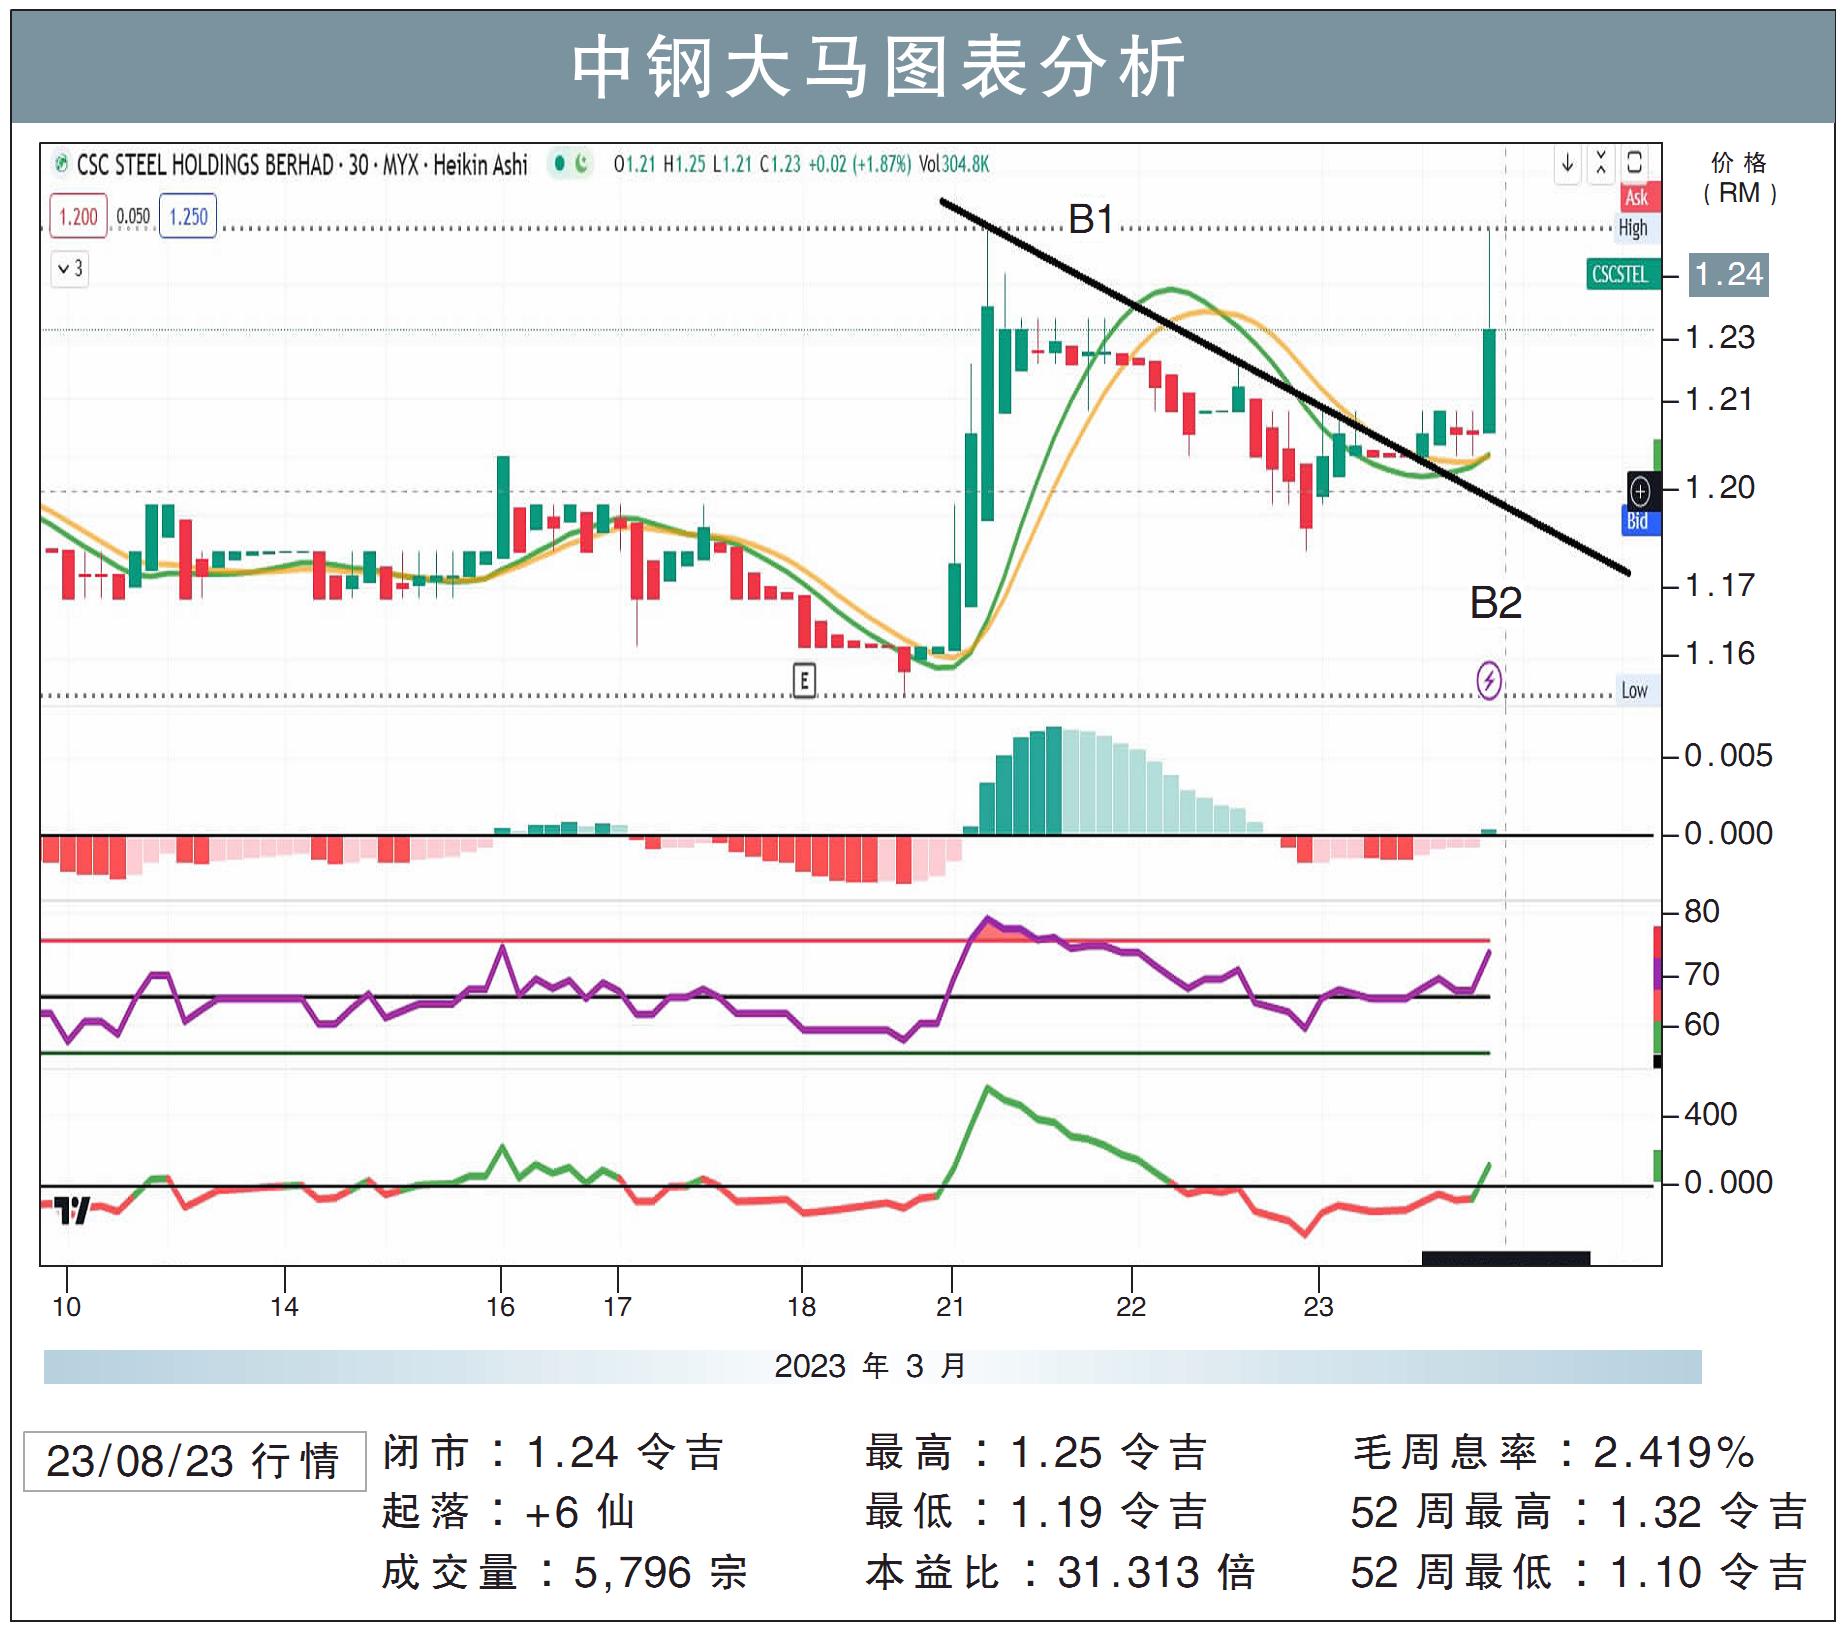Click the 60 level on the oscillator axis
The height and width of the screenshot is (1633, 1845).
(1702, 1025)
